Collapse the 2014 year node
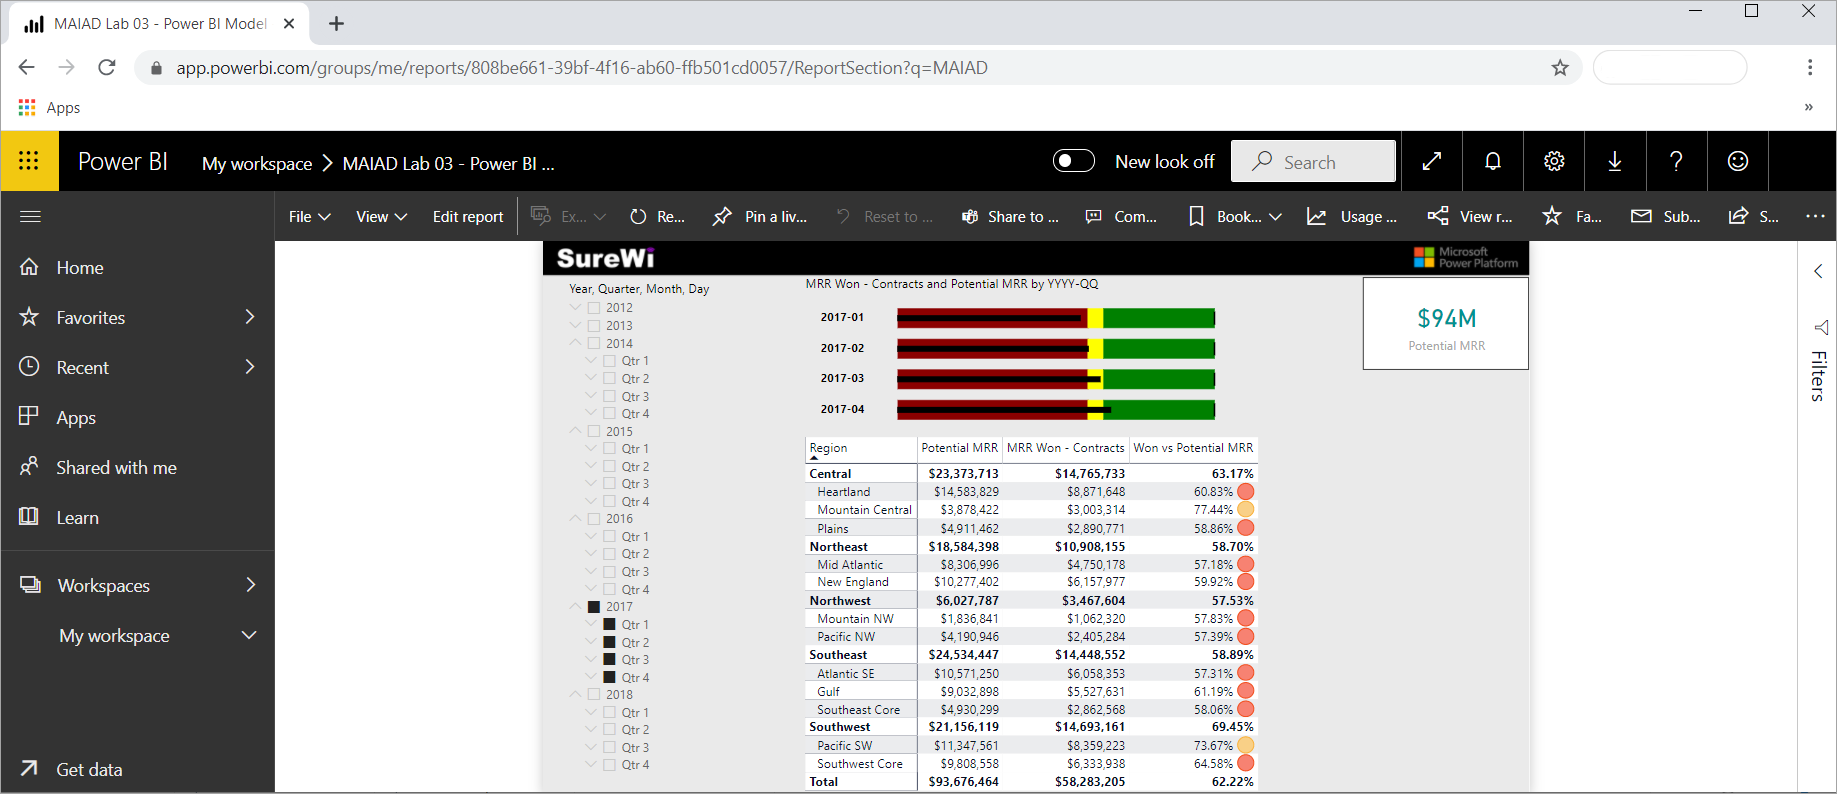 (575, 343)
